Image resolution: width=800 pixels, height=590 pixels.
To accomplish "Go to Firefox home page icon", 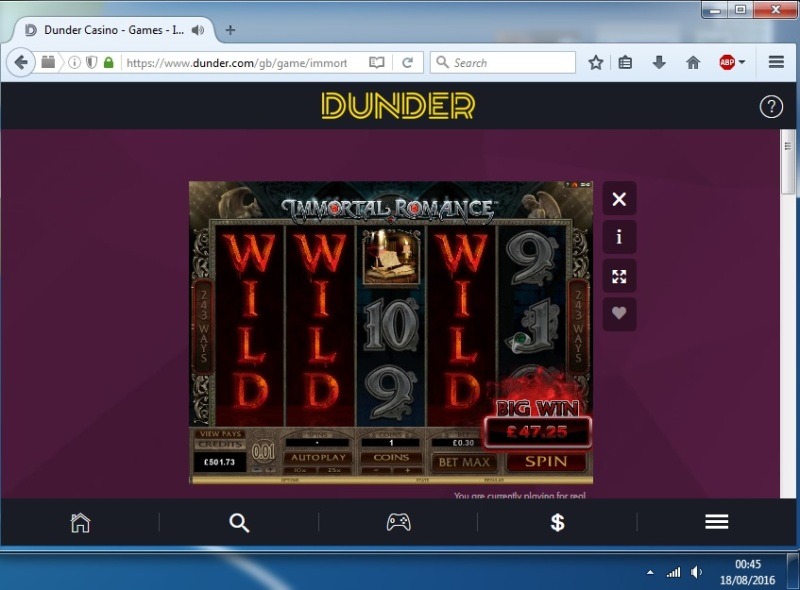I will (693, 63).
